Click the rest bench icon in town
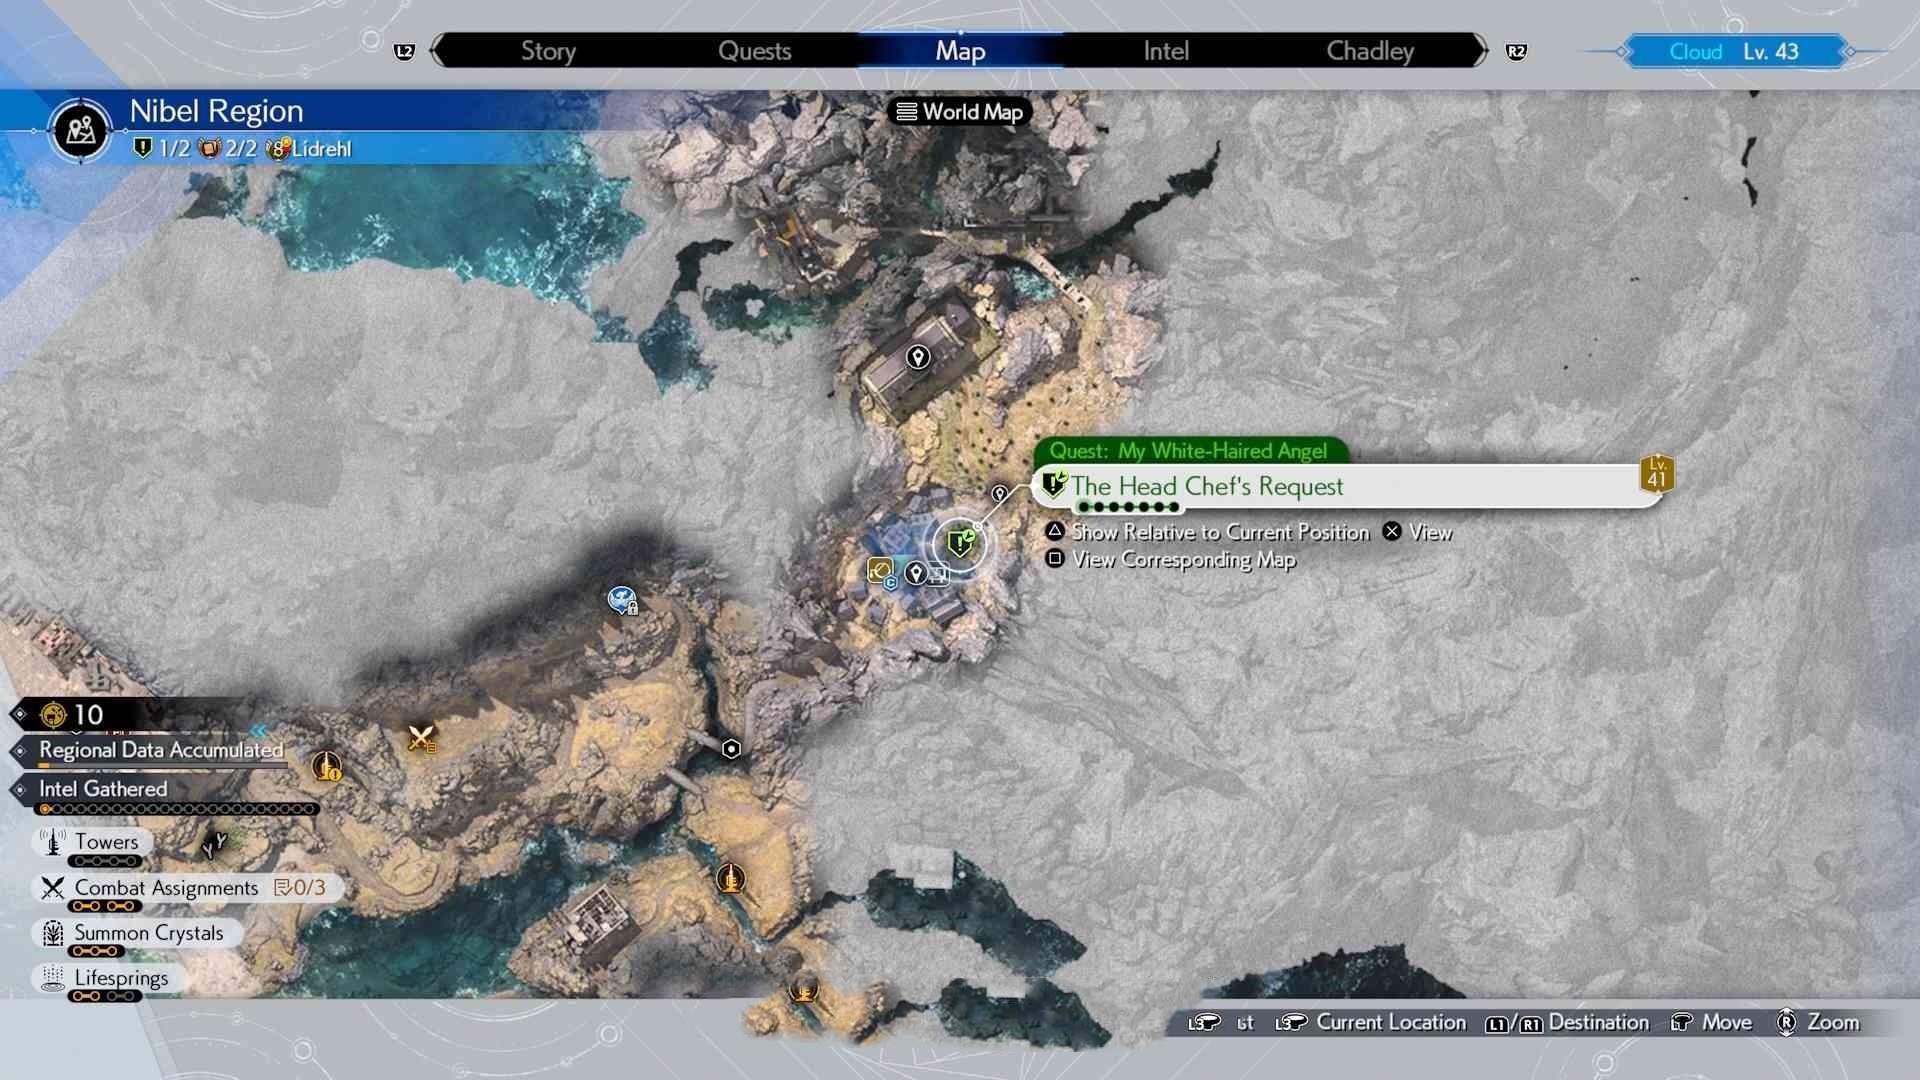This screenshot has width=1920, height=1080. pos(938,574)
